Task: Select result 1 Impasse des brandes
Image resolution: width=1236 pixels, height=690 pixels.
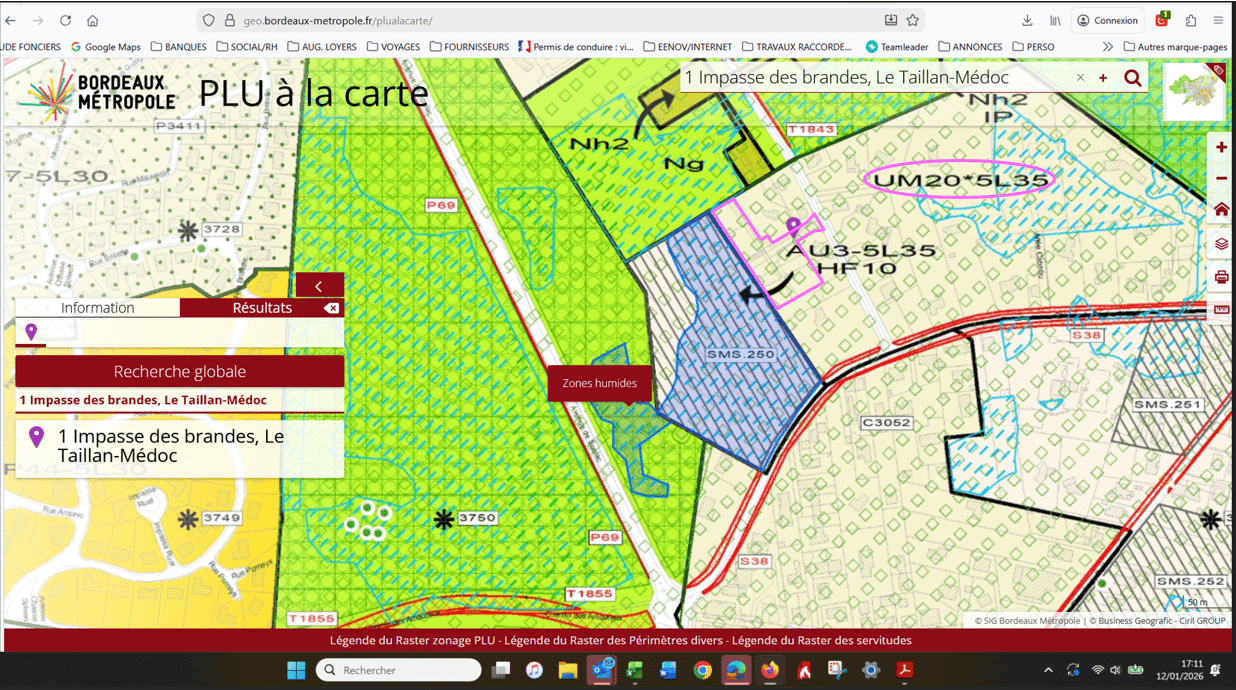Action: [x=170, y=446]
